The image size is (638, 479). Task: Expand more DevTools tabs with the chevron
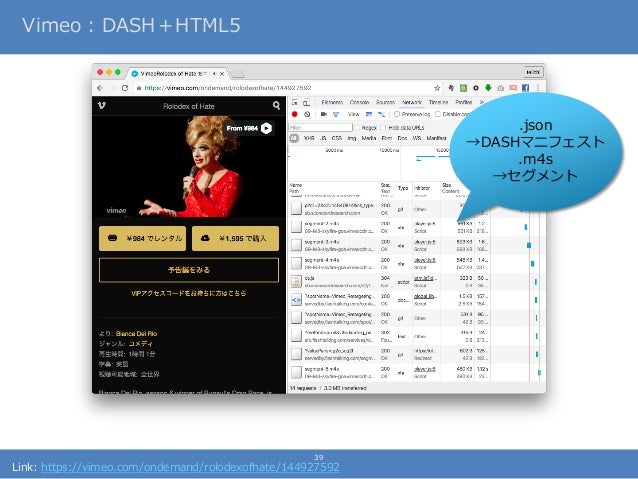click(x=481, y=103)
